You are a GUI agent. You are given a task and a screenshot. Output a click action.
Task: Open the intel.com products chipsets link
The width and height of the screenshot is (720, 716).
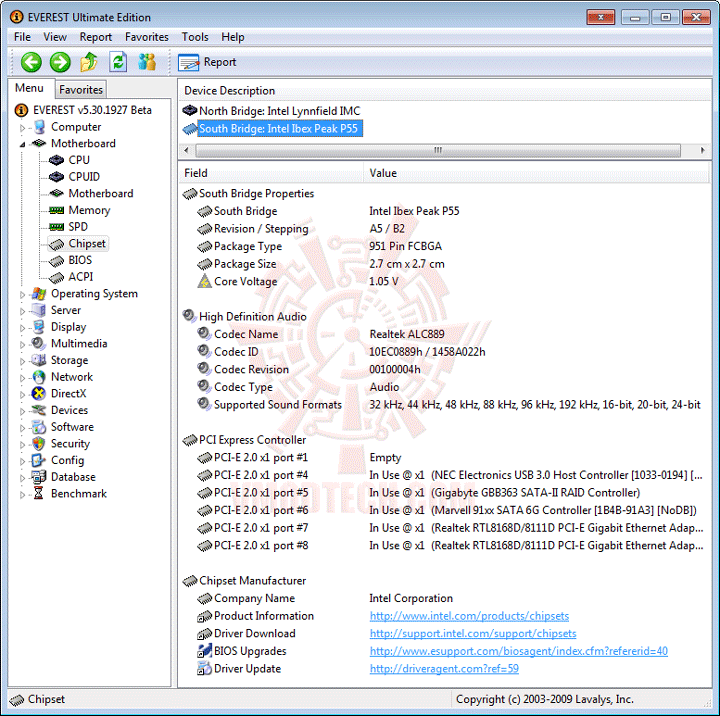click(469, 616)
